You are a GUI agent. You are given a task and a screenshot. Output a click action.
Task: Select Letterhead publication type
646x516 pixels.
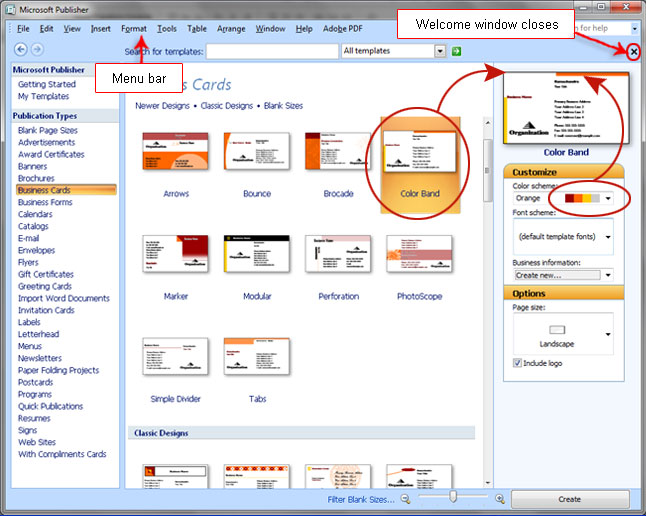[38, 334]
